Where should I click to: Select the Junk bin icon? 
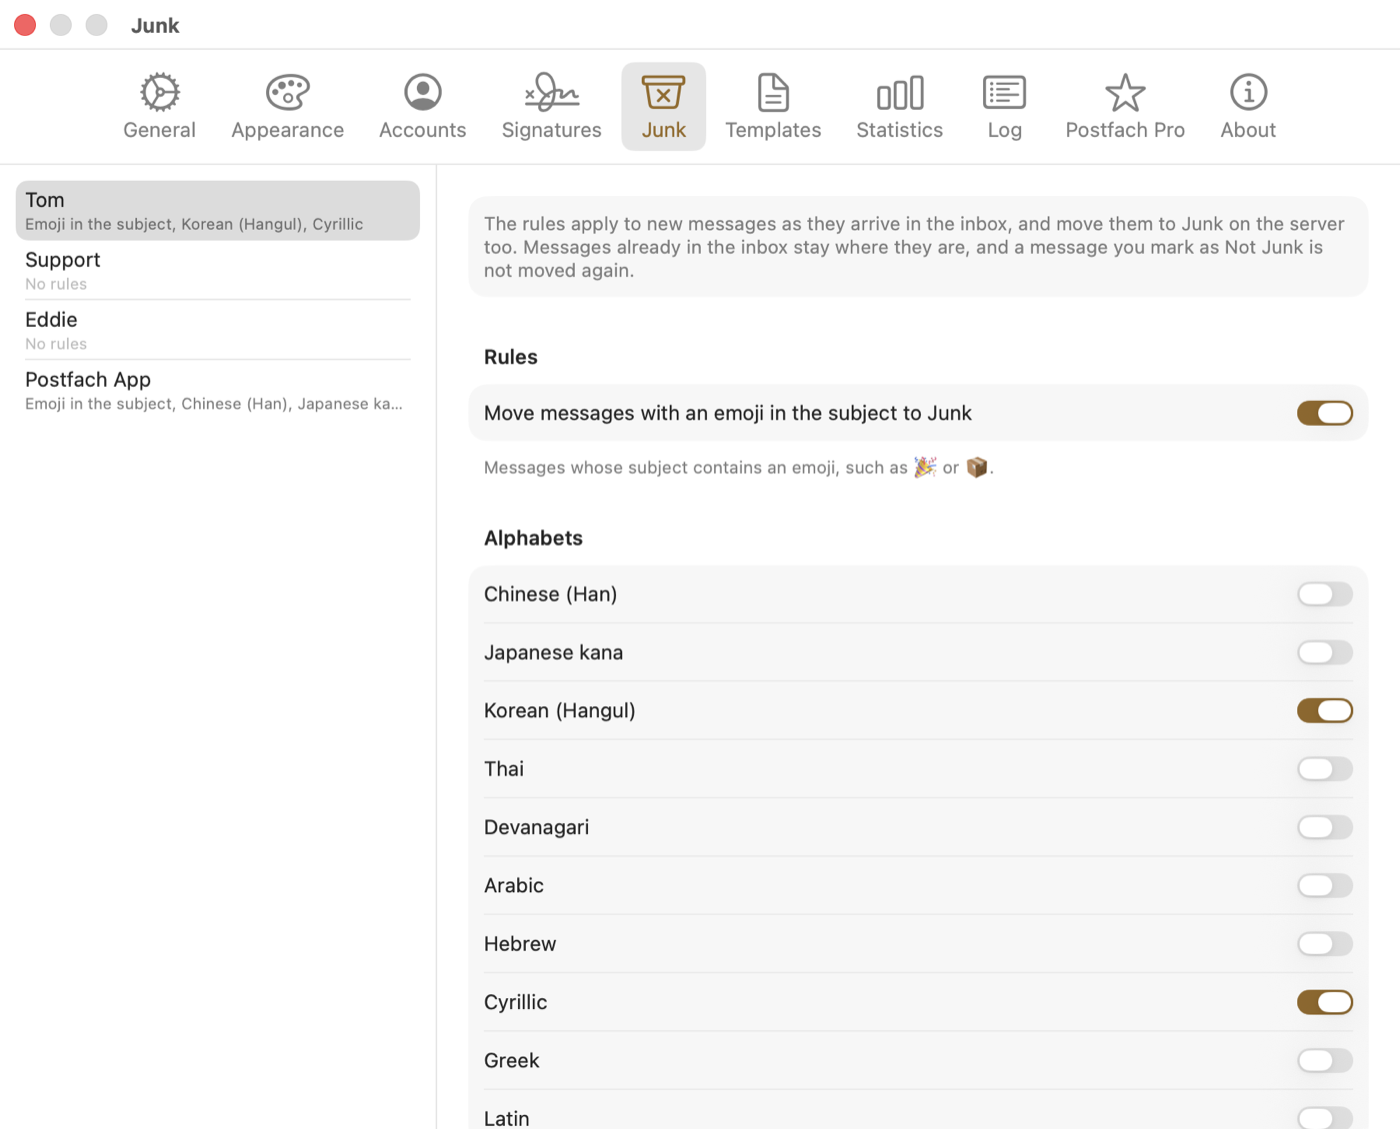tap(663, 93)
